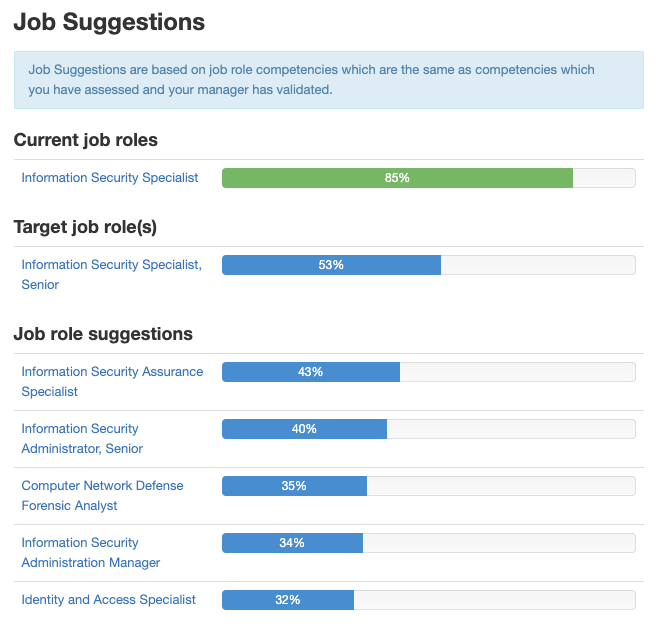This screenshot has width=658, height=626.
Task: Click the green 85% filled progress bar
Action: 397,178
